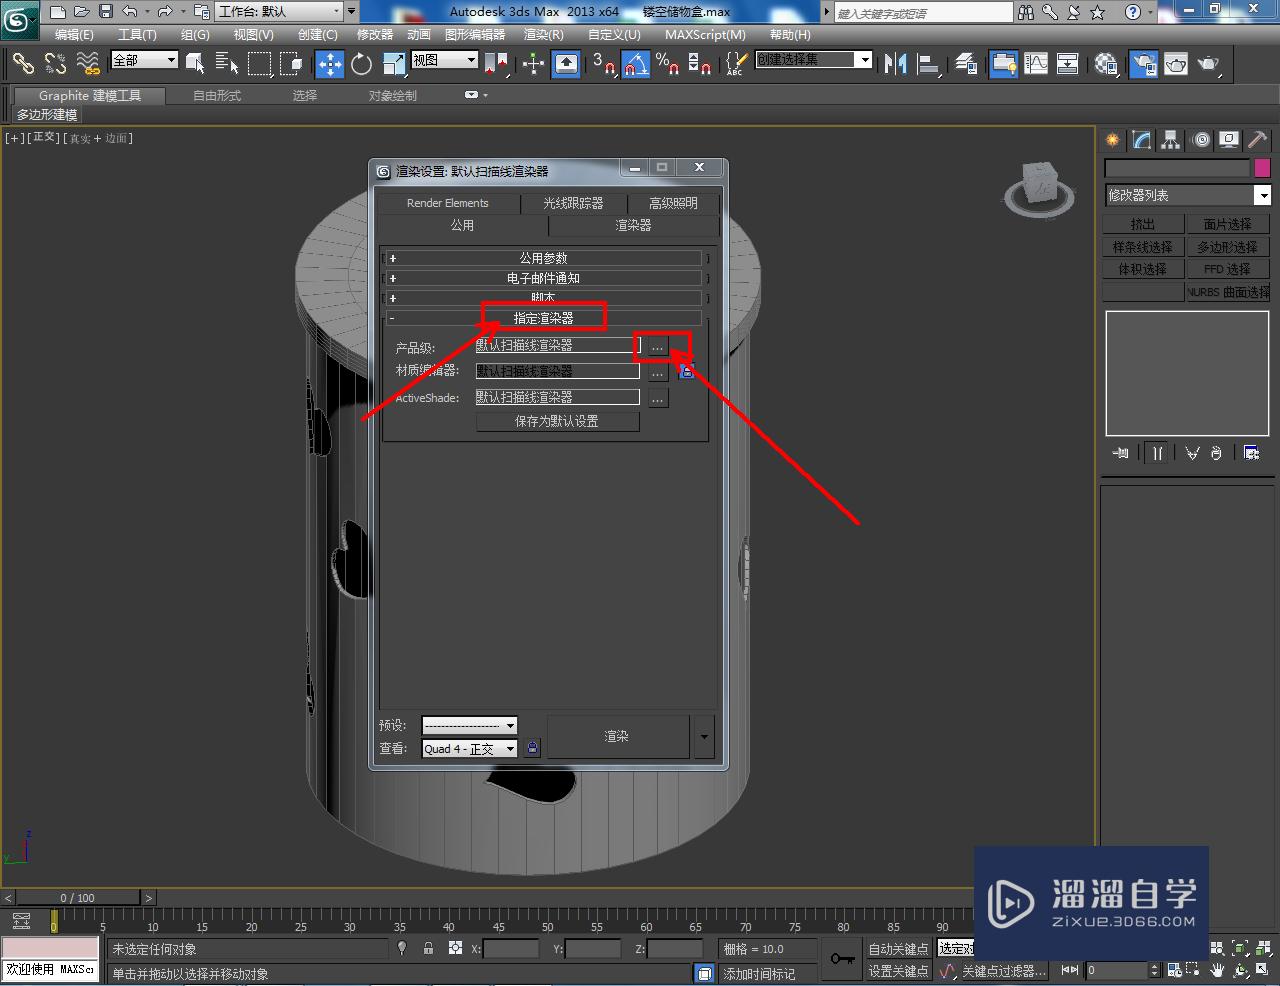Open the 渲染(R) menu
1280x986 pixels.
(543, 34)
